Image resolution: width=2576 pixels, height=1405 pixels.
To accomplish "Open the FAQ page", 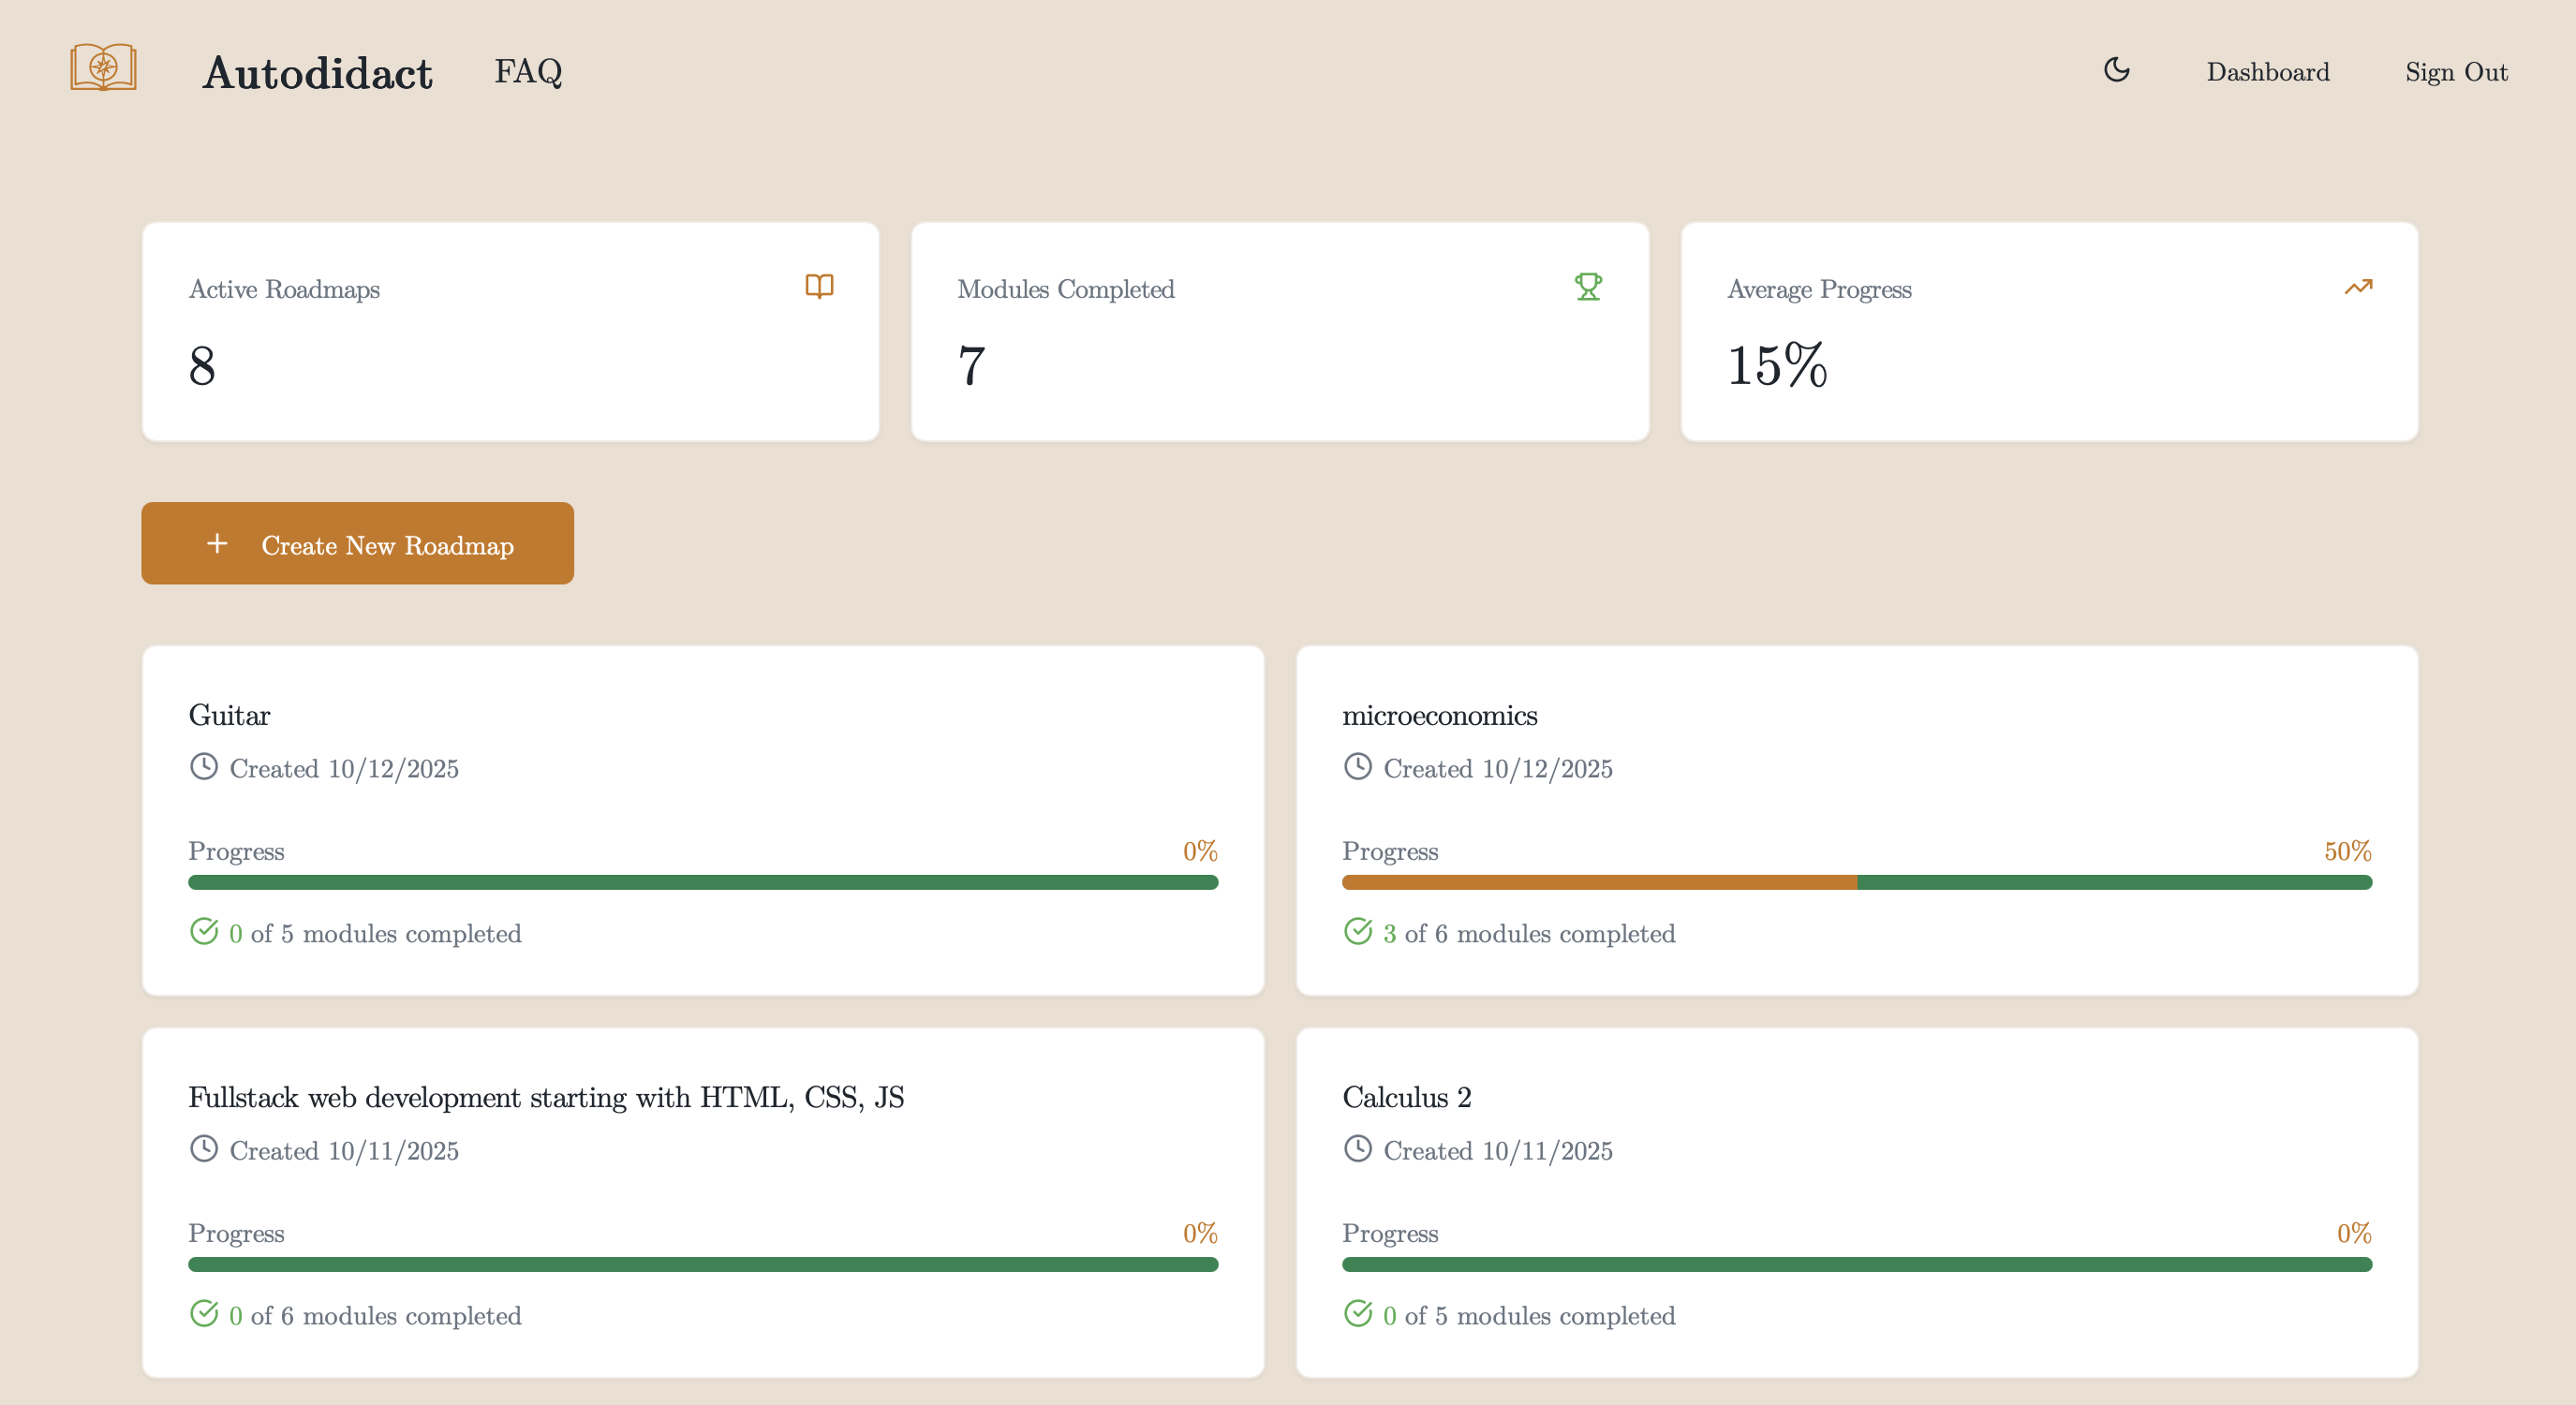I will coord(528,72).
